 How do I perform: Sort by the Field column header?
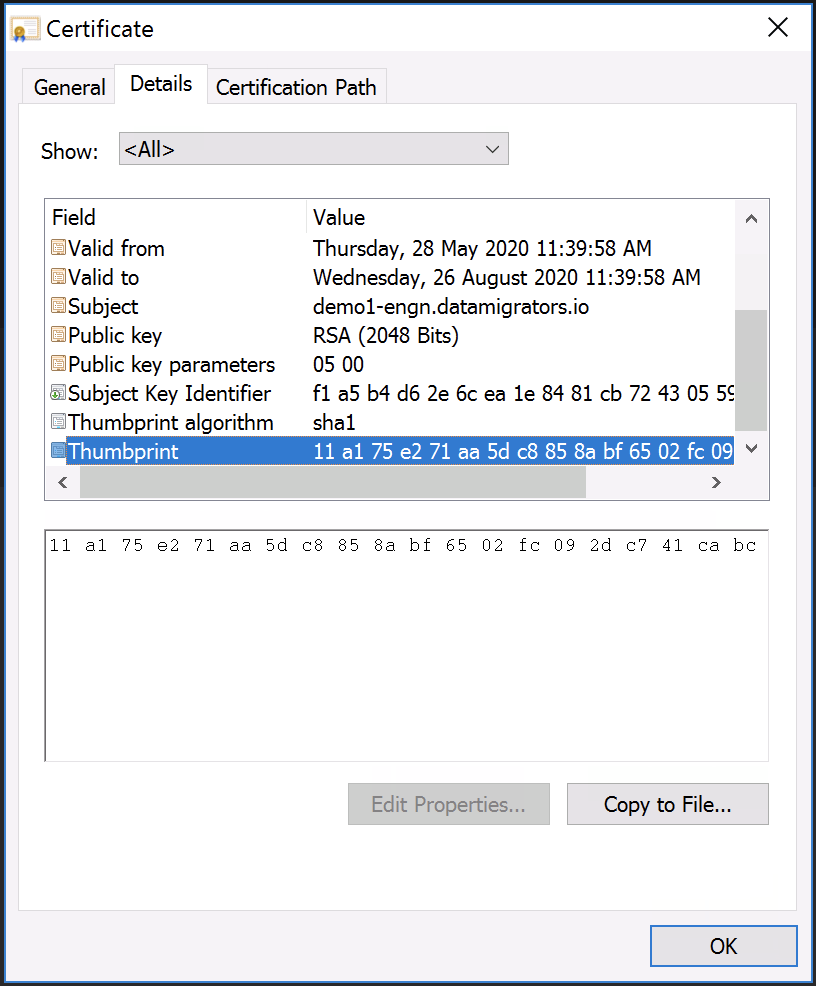tap(176, 217)
